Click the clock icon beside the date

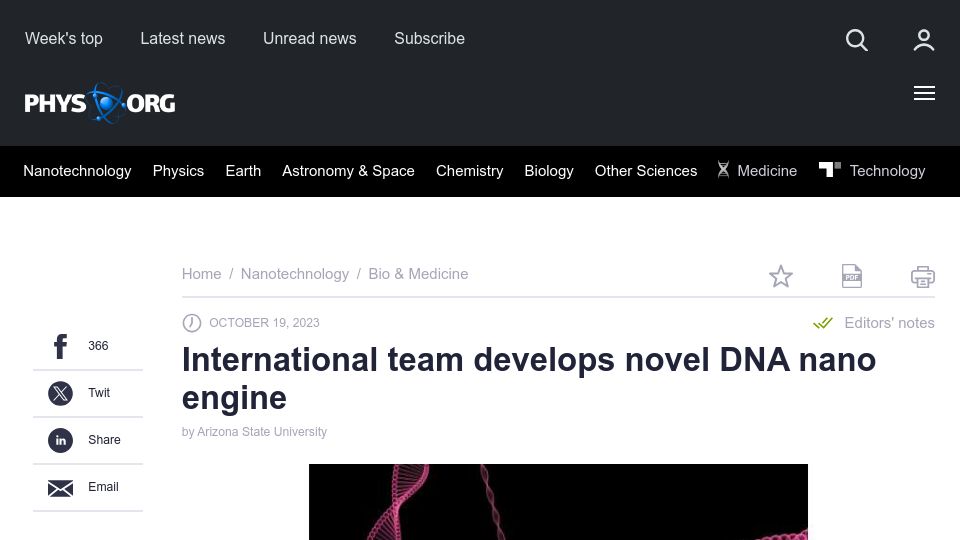pyautogui.click(x=192, y=323)
